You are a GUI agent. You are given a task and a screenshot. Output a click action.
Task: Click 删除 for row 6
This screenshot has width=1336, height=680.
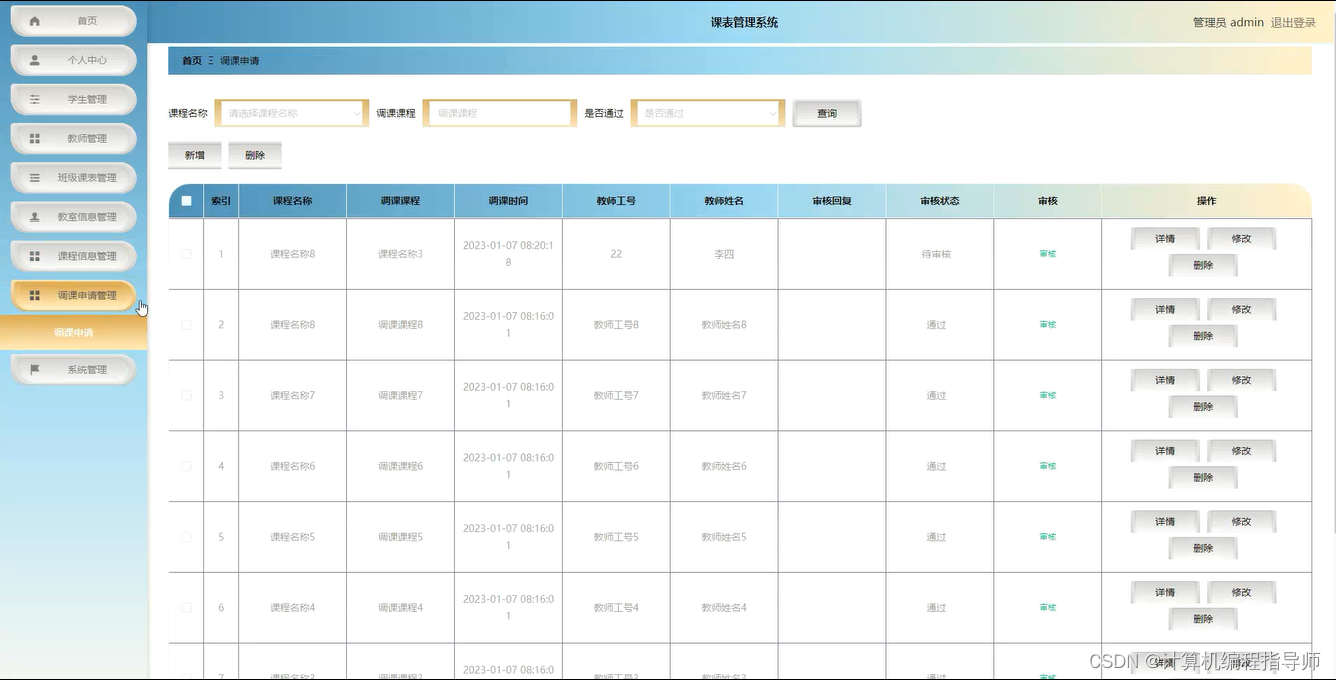tap(1203, 619)
